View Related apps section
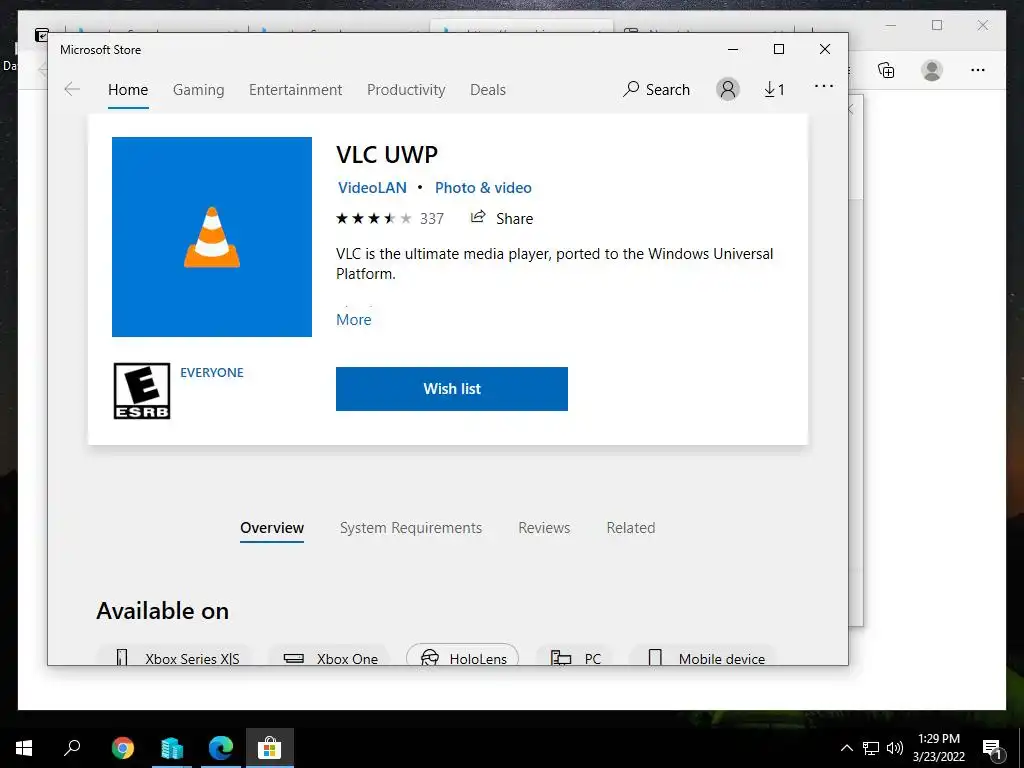The image size is (1024, 768). click(631, 528)
